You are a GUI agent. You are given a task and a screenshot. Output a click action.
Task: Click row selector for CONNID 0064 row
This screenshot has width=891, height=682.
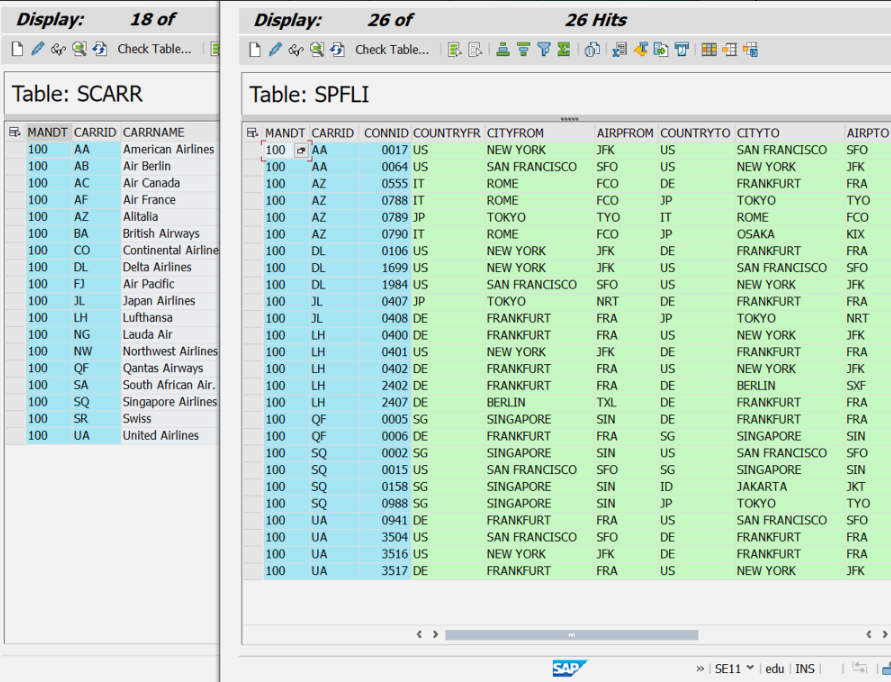click(x=253, y=167)
